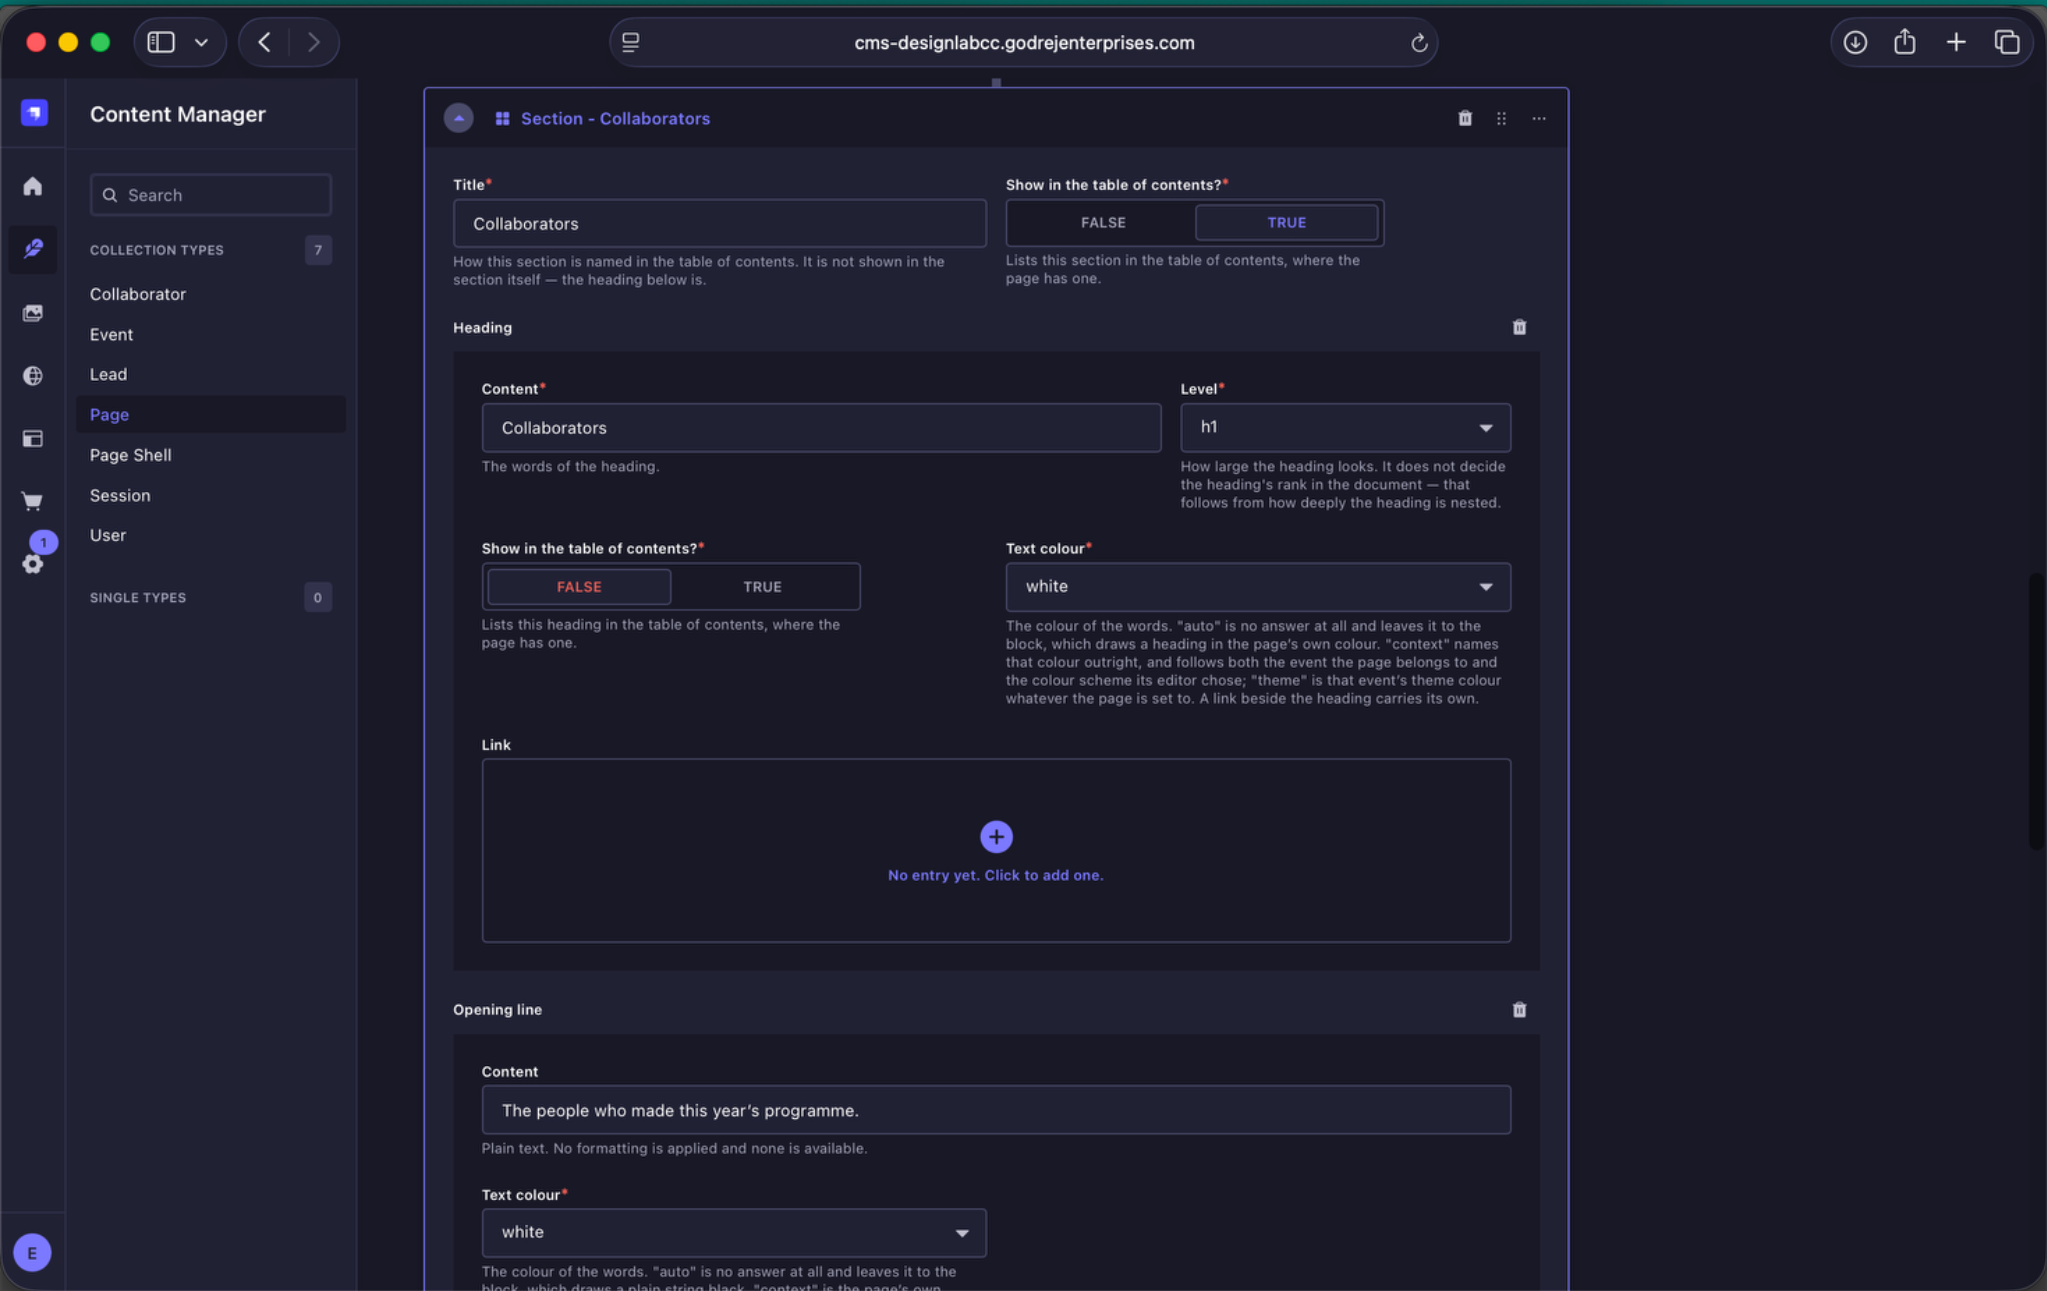Set heading table of contents to TRUE
The image size is (2047, 1291).
[x=762, y=586]
